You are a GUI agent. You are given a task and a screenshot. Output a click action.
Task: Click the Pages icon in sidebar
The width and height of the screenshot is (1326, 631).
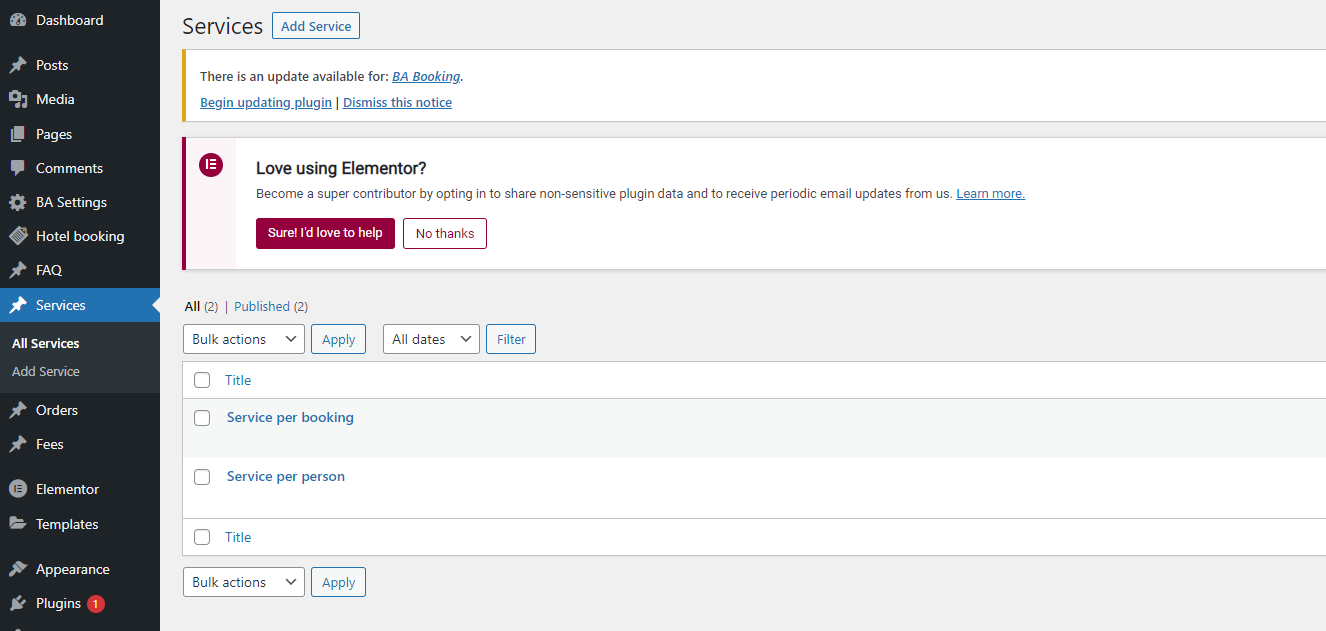[x=18, y=134]
